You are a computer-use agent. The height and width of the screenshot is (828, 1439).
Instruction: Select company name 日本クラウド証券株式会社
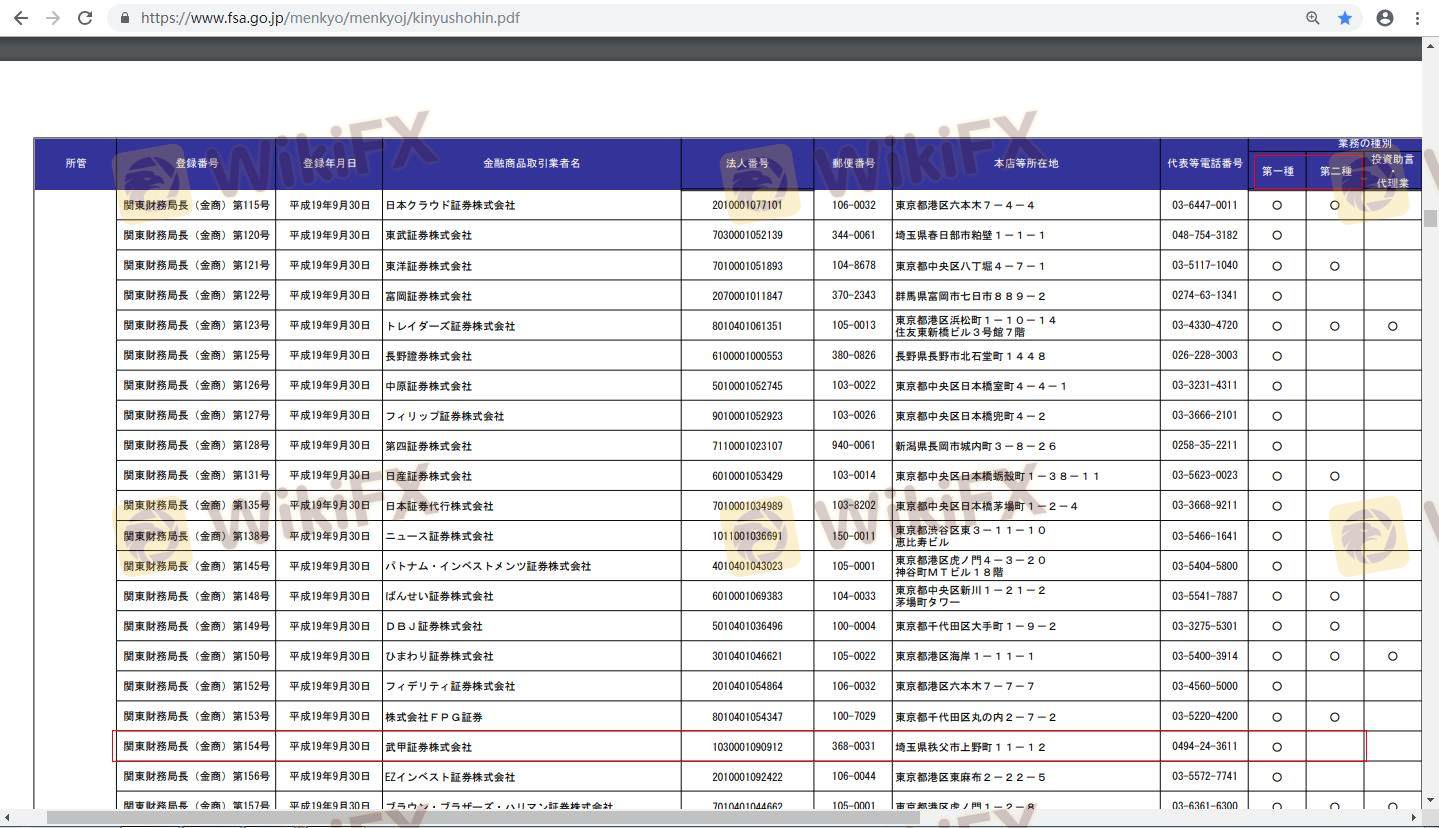(450, 206)
